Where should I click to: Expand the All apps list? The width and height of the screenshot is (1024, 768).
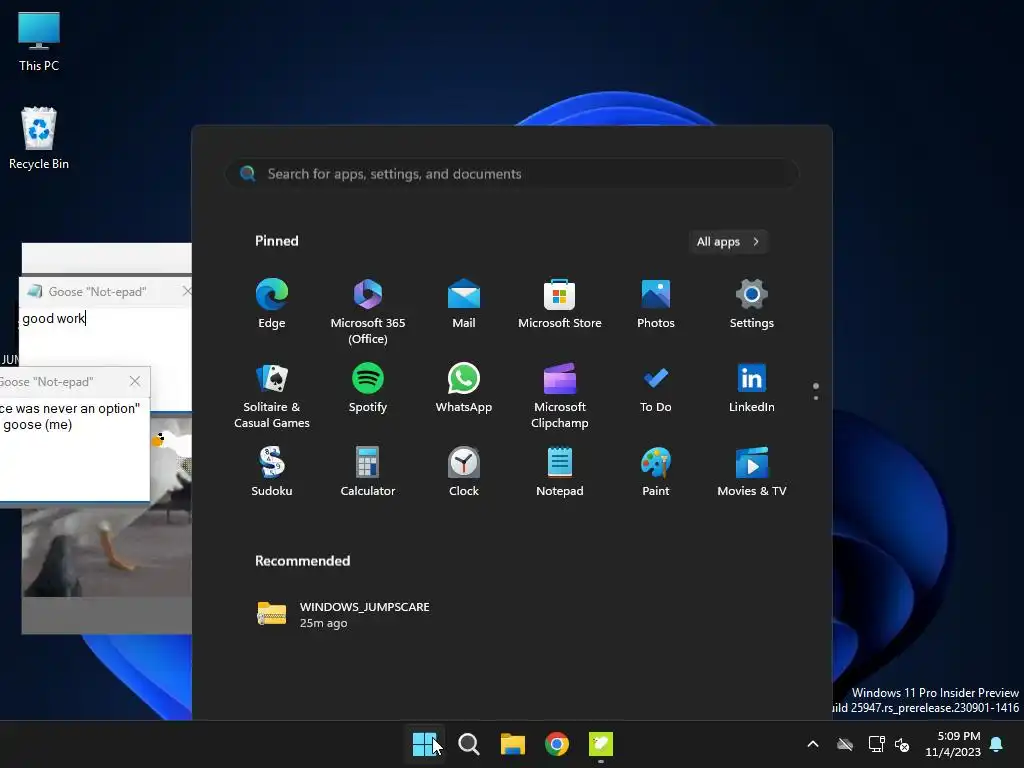point(728,242)
